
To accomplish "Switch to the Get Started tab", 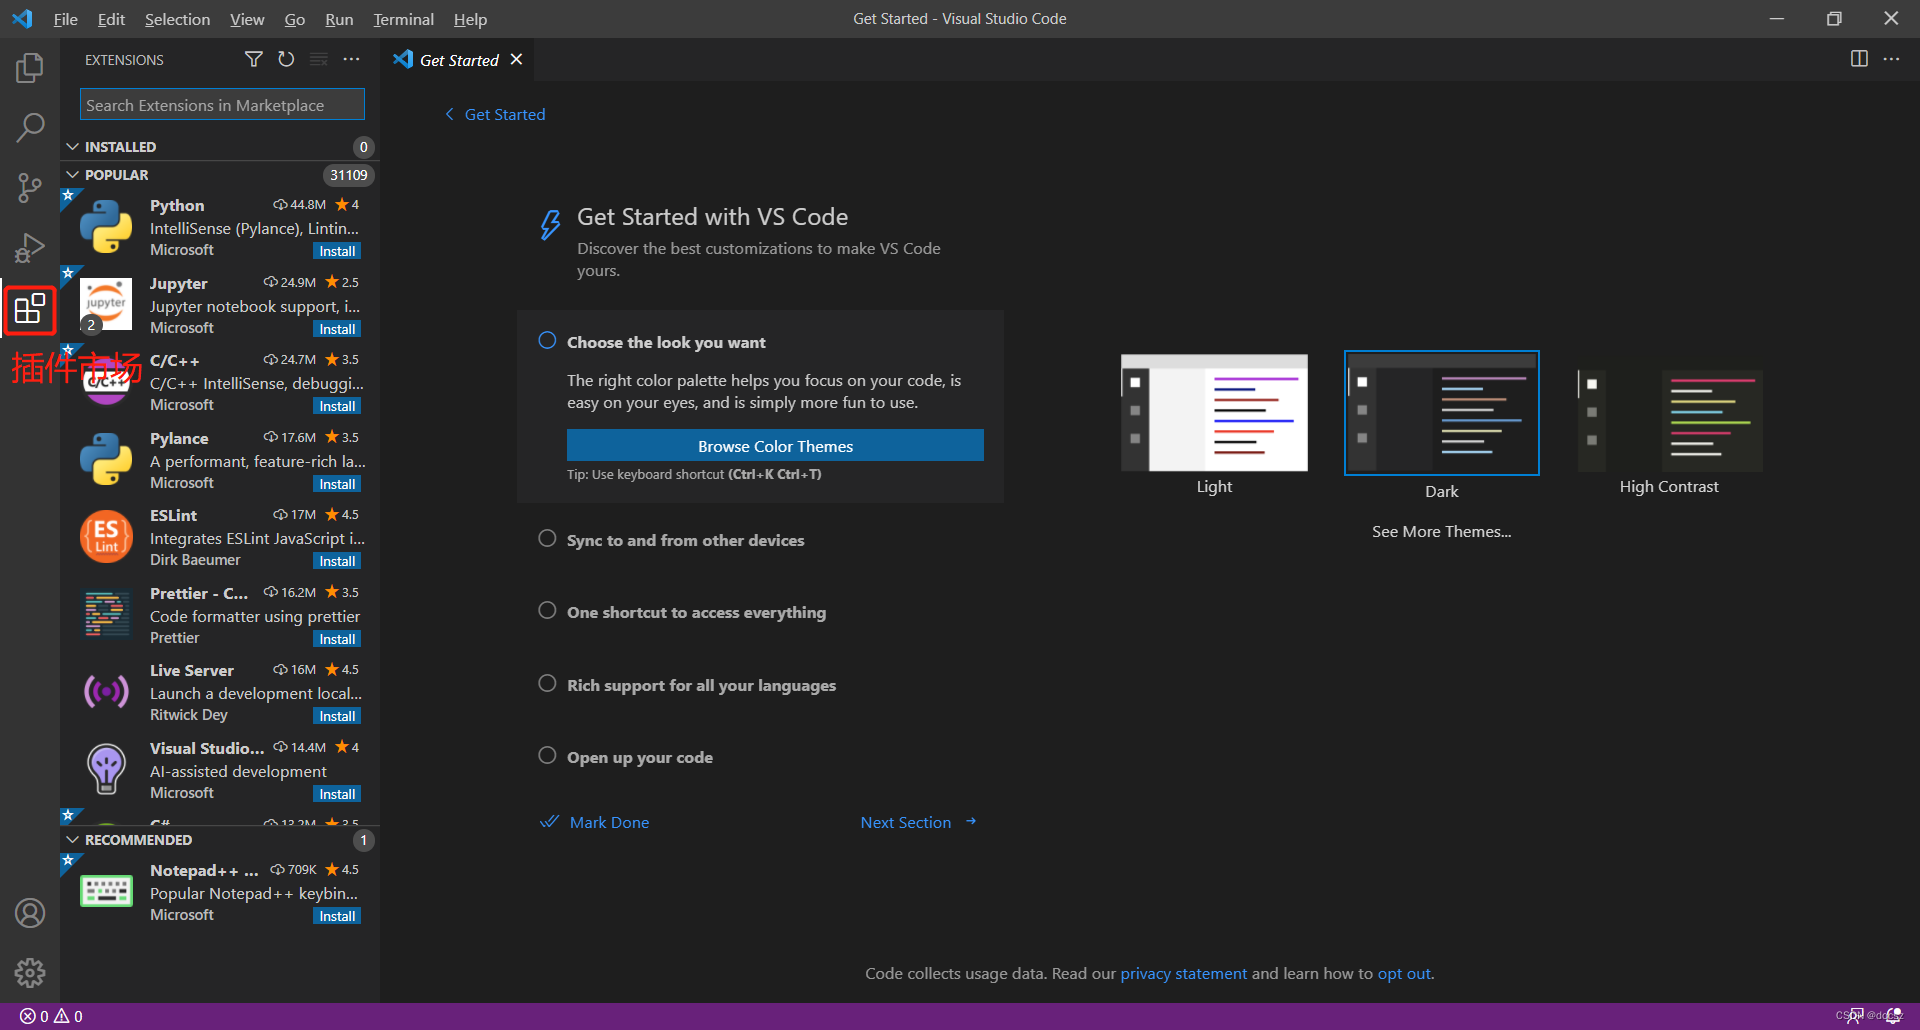I will coord(459,60).
